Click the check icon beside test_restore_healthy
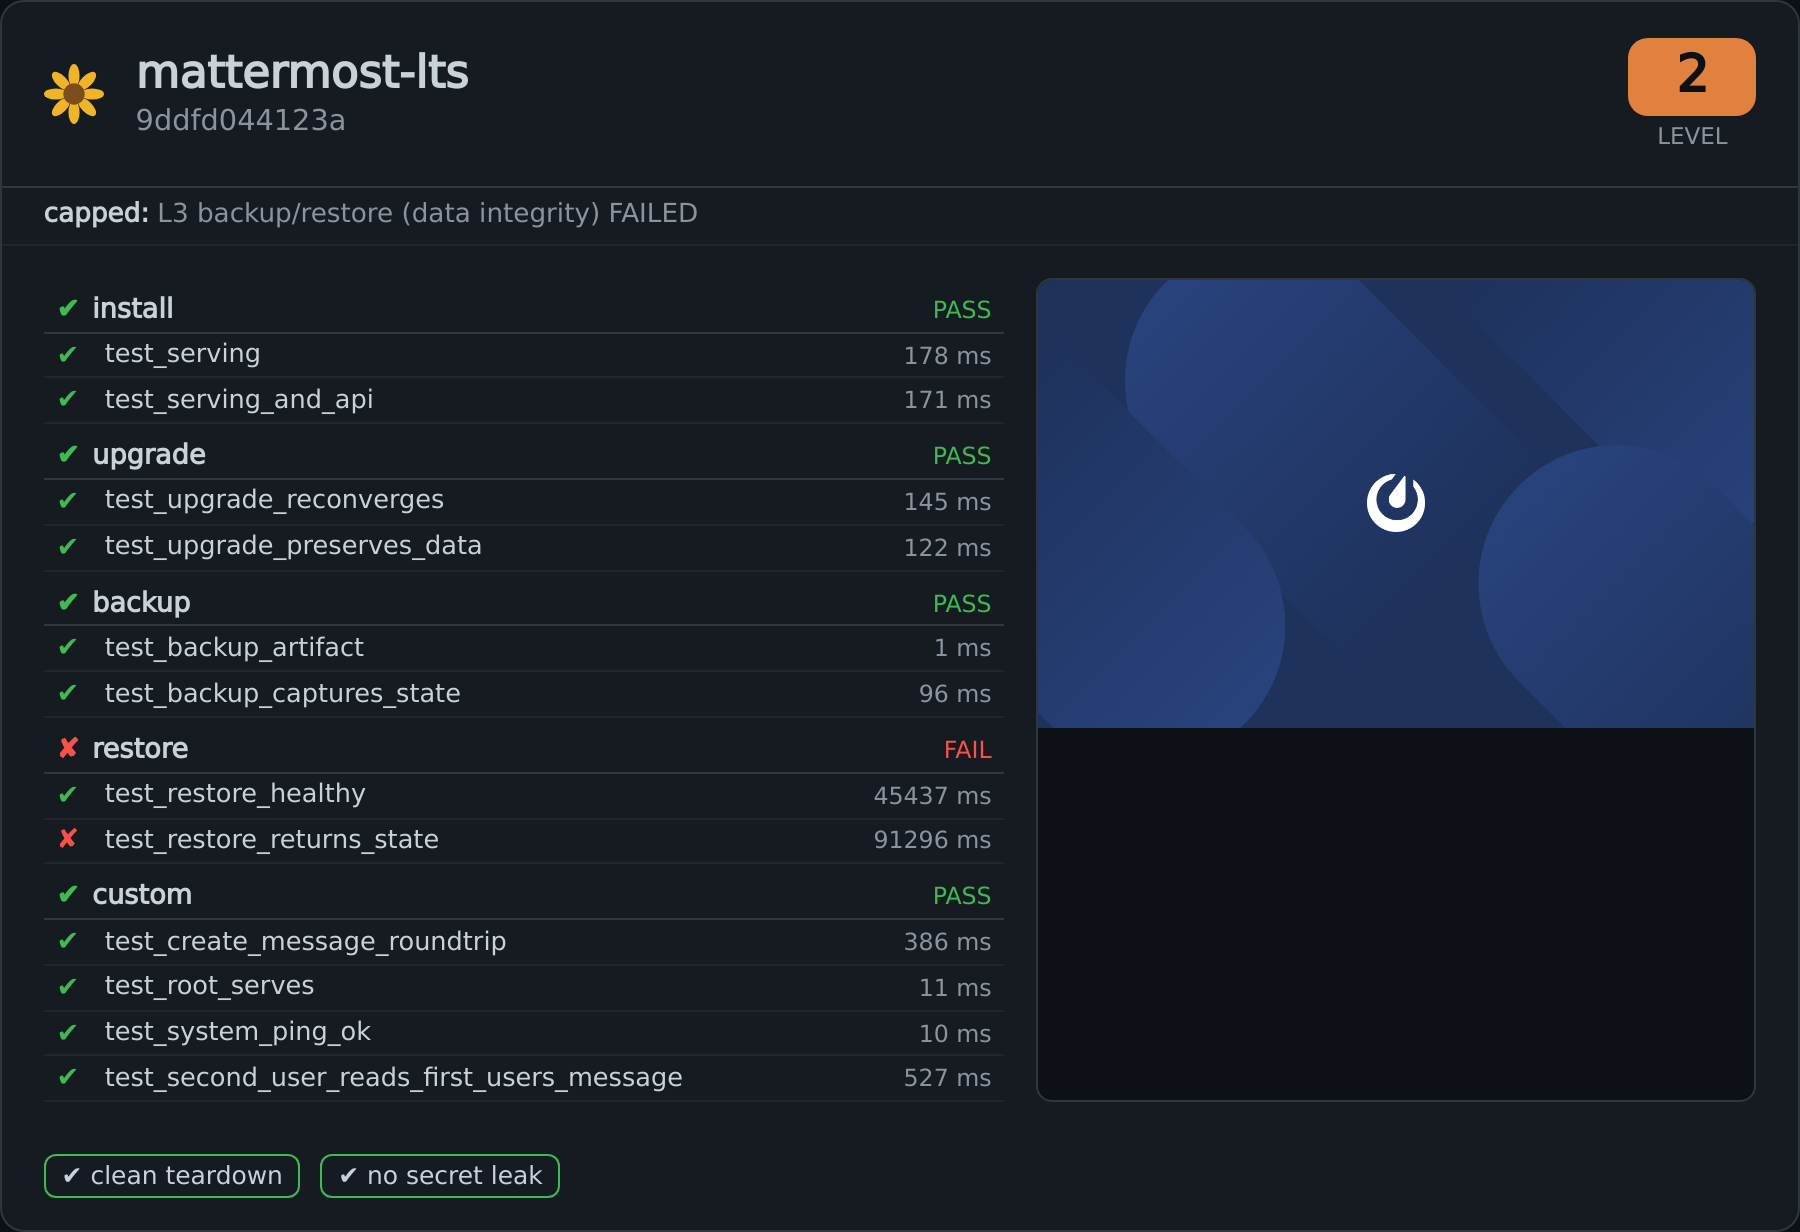 click(68, 794)
